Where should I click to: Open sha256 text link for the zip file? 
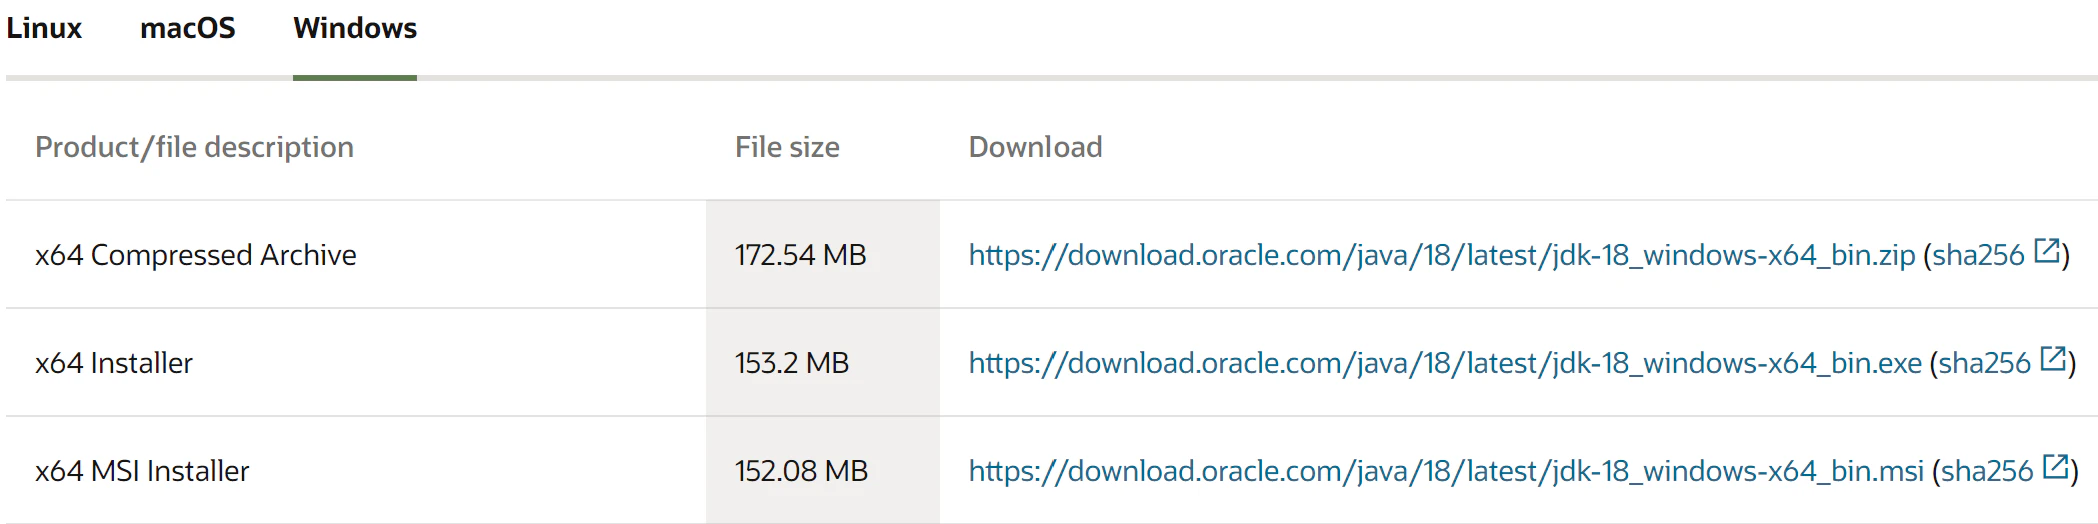tap(1978, 256)
